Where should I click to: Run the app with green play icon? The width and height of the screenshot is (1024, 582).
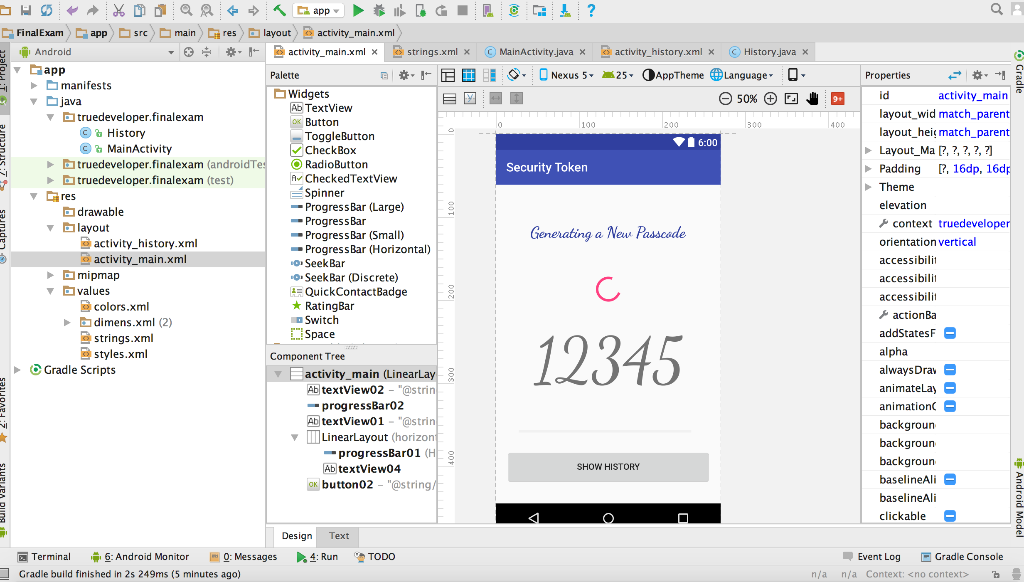point(358,10)
